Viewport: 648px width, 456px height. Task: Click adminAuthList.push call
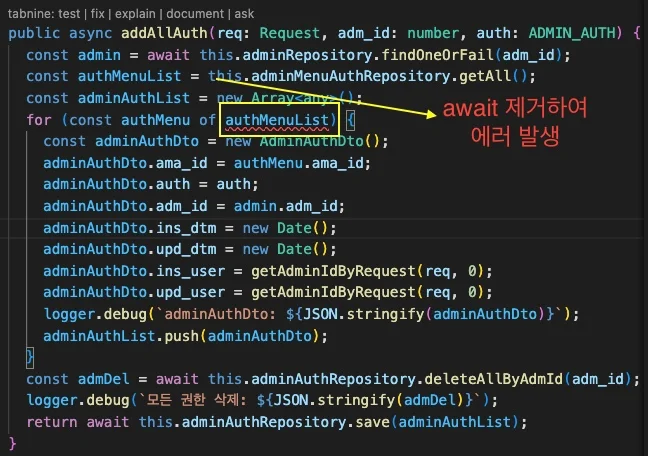click(185, 336)
